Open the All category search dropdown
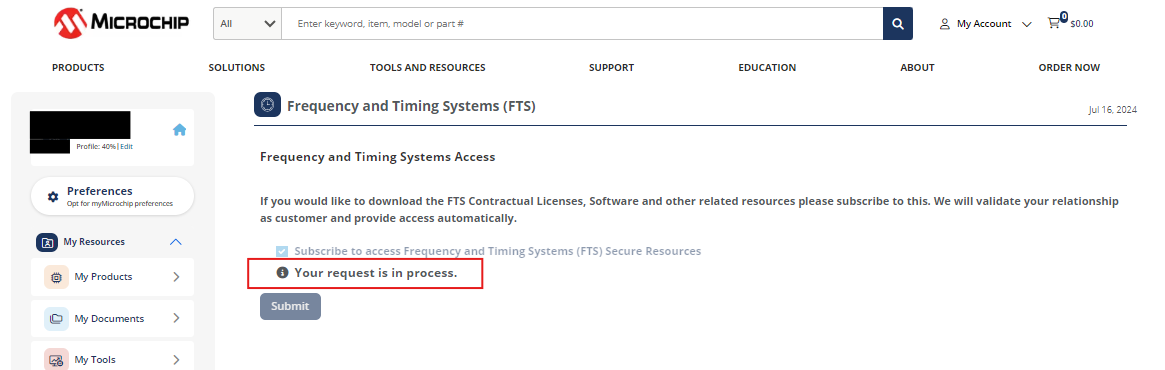This screenshot has width=1165, height=370. click(x=247, y=24)
